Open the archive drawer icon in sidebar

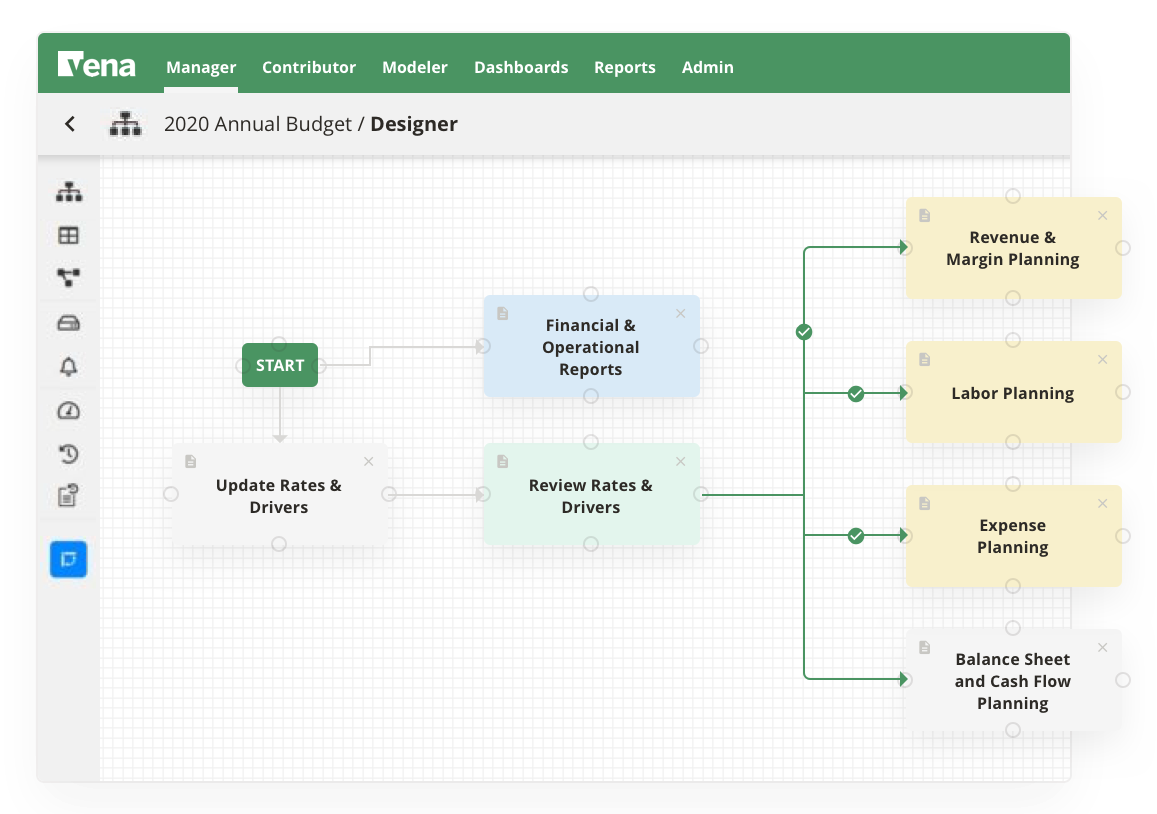click(68, 322)
